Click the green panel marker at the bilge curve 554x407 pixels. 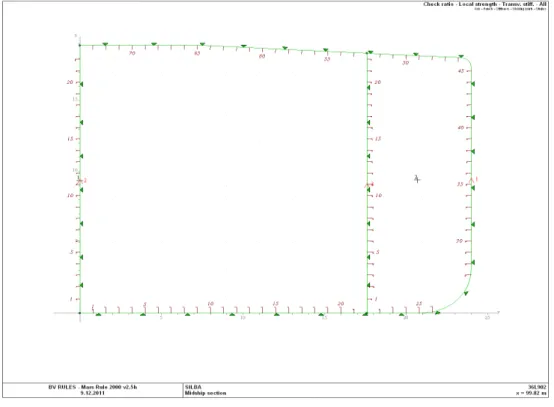[x=466, y=293]
